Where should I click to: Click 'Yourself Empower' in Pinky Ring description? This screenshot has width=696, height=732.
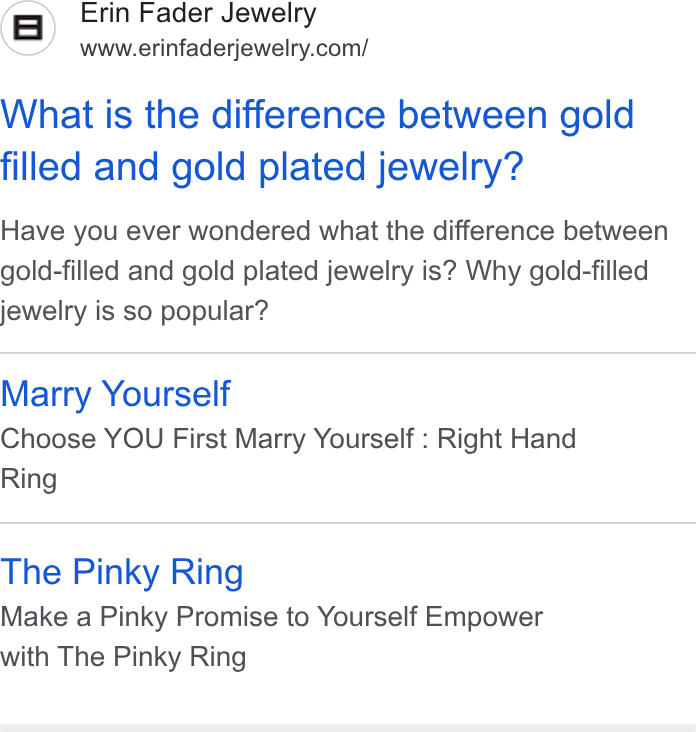coord(430,617)
